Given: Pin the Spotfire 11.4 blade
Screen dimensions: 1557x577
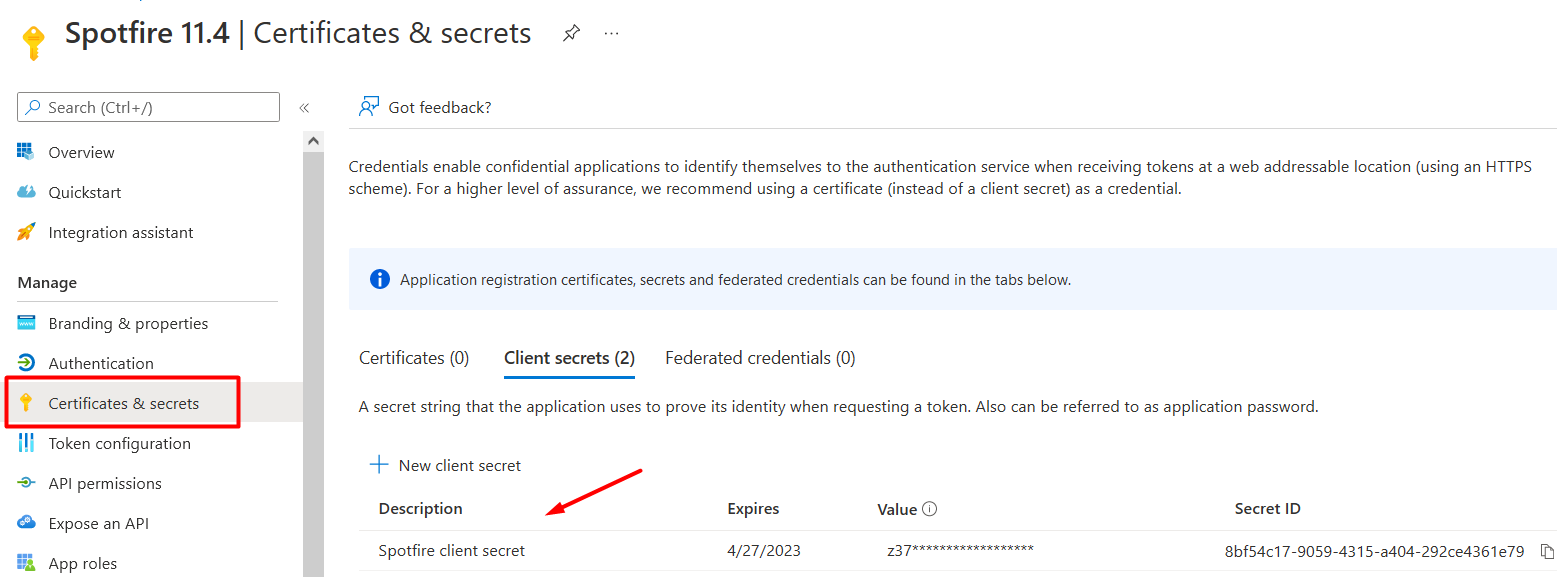Looking at the screenshot, I should tap(571, 33).
